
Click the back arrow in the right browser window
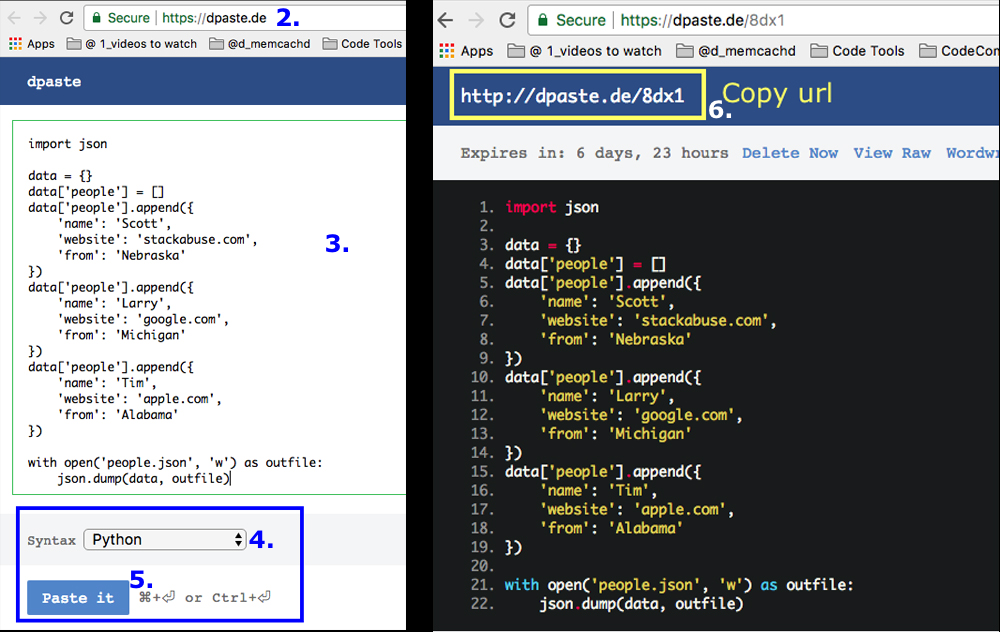click(444, 17)
